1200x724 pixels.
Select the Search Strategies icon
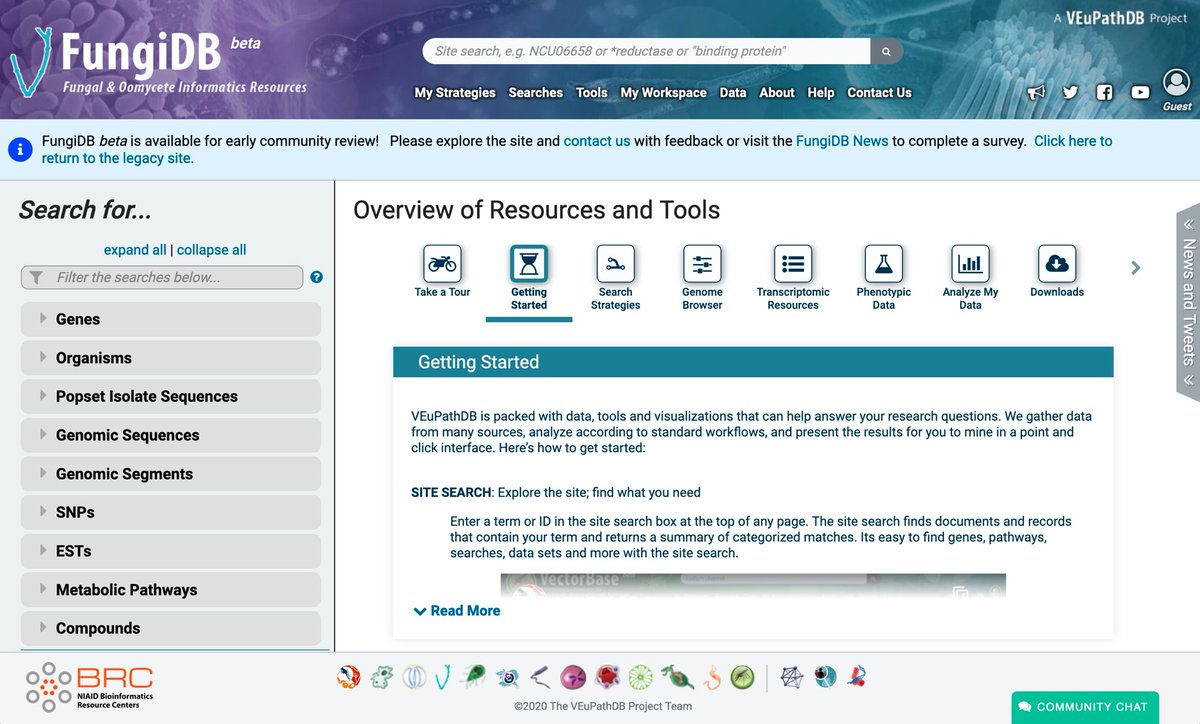point(615,264)
